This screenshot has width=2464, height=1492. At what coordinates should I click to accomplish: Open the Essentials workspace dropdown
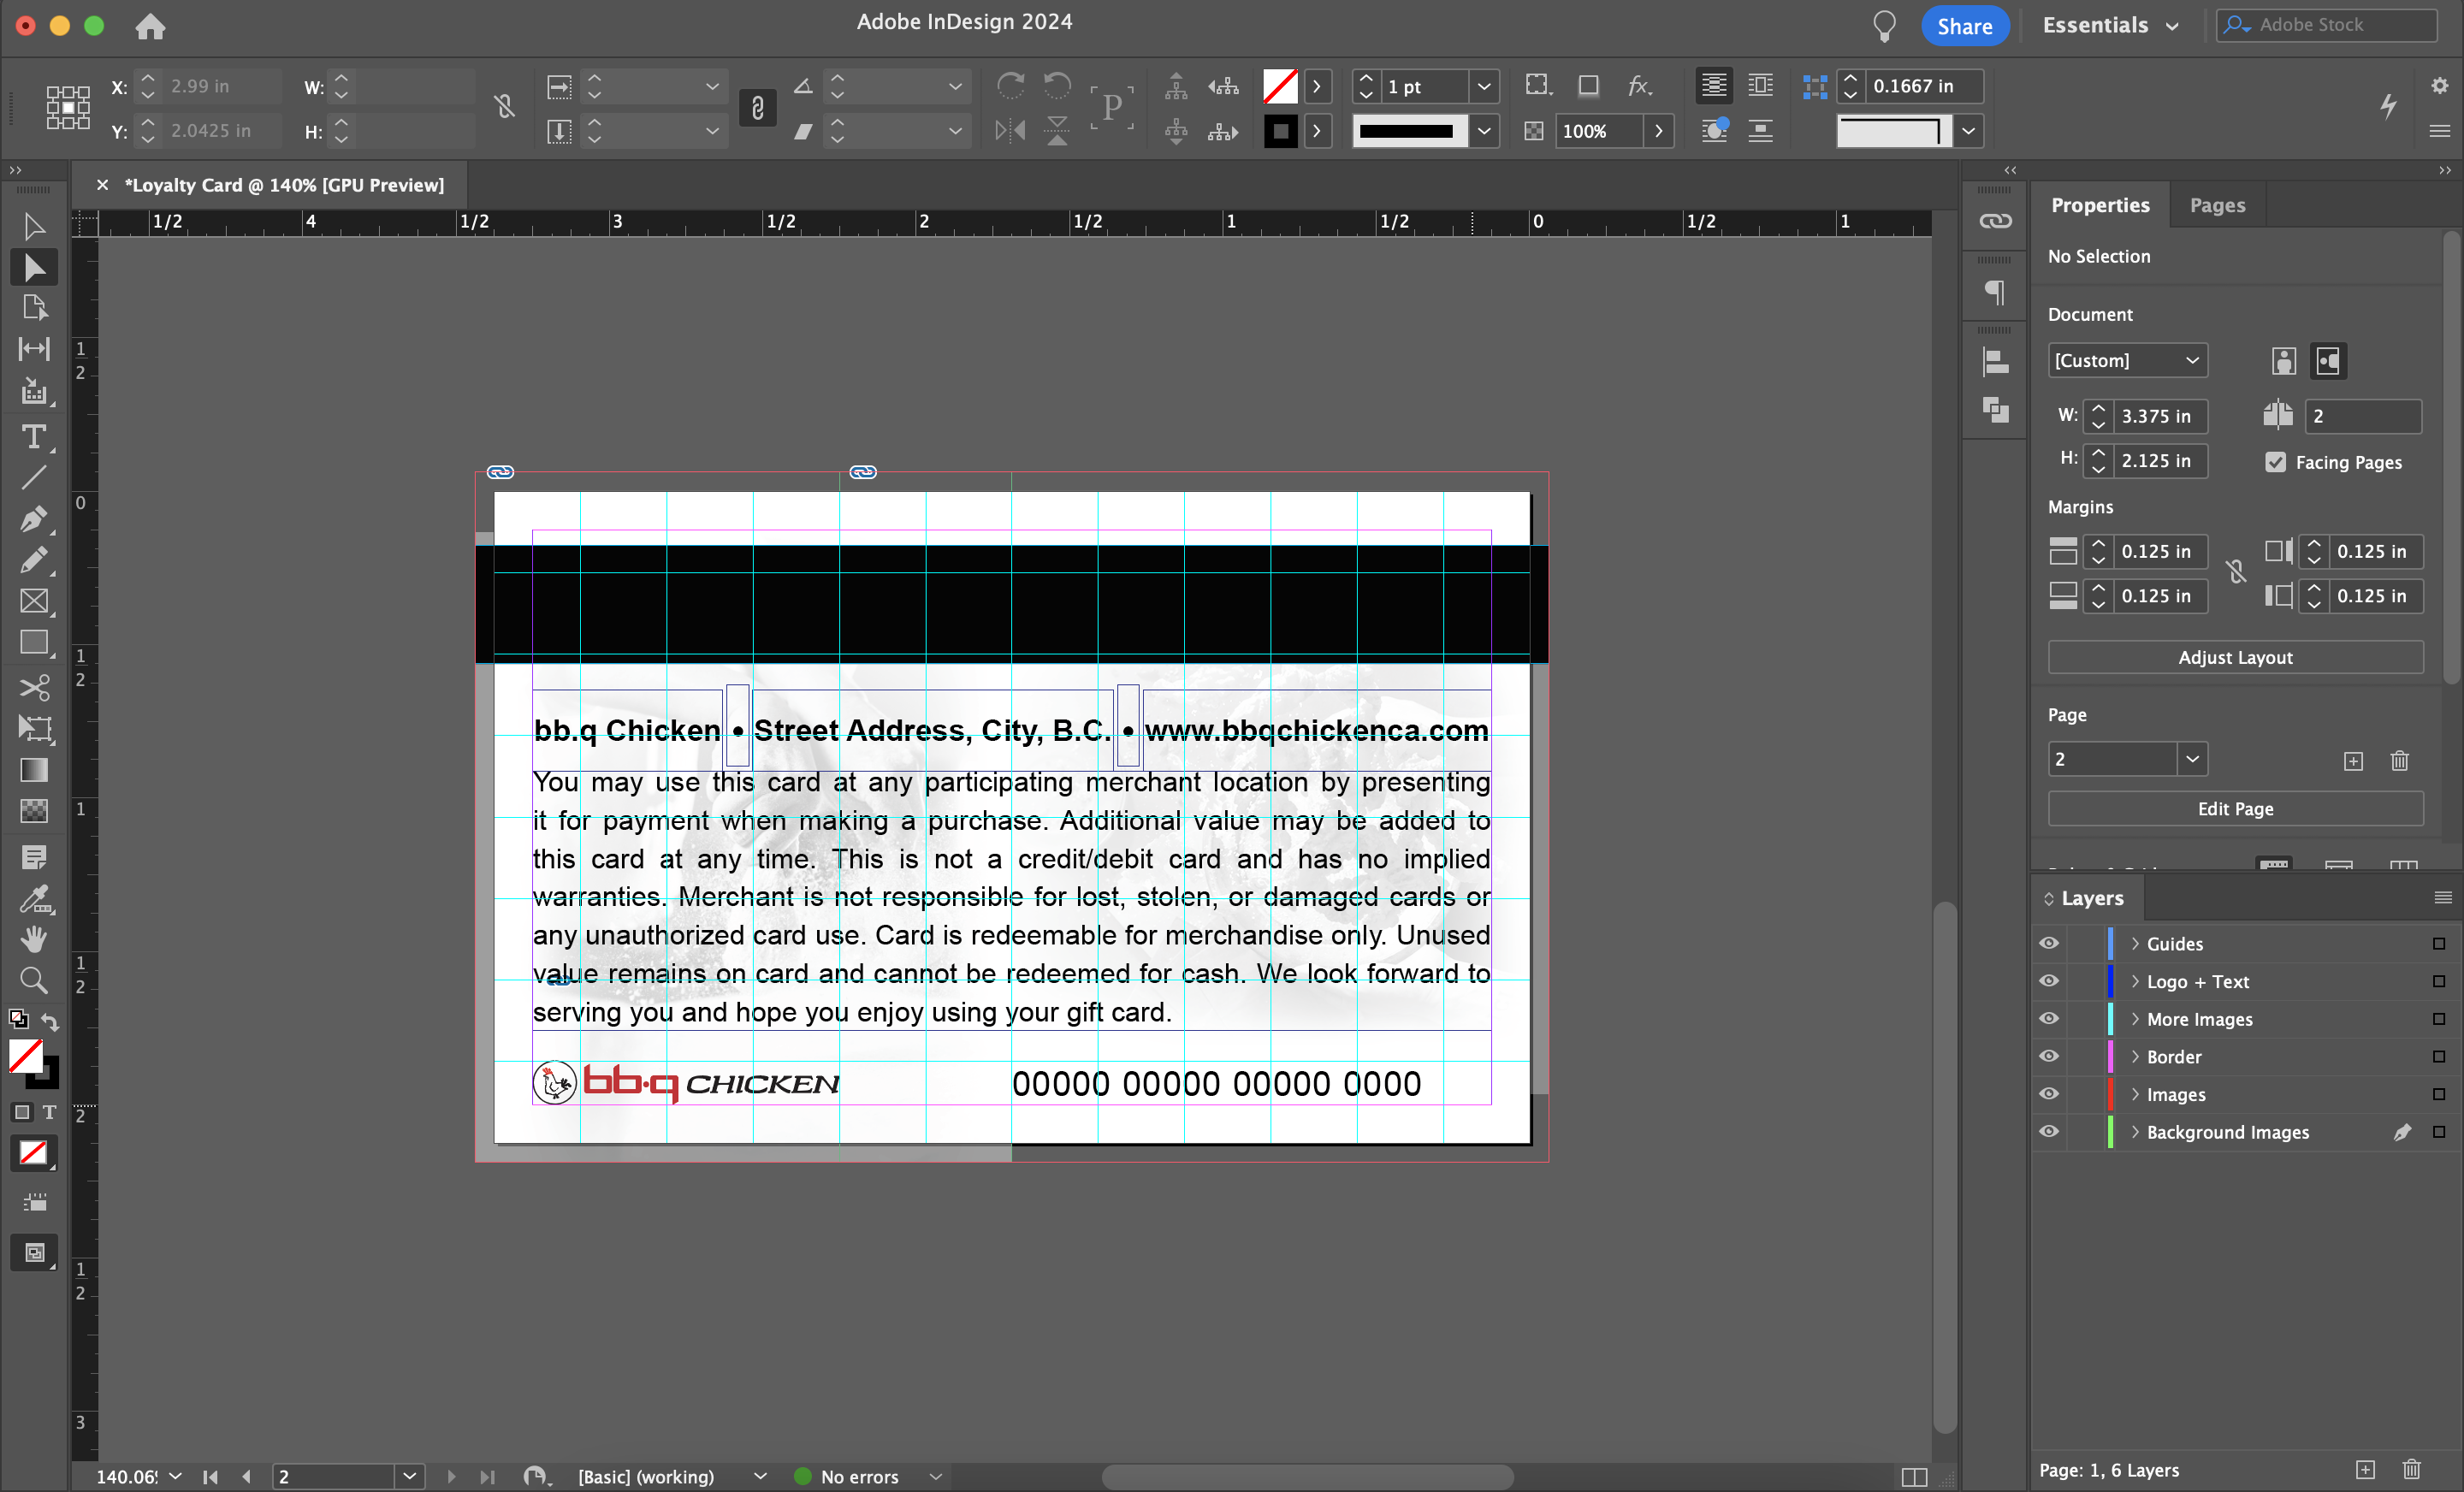[2110, 25]
